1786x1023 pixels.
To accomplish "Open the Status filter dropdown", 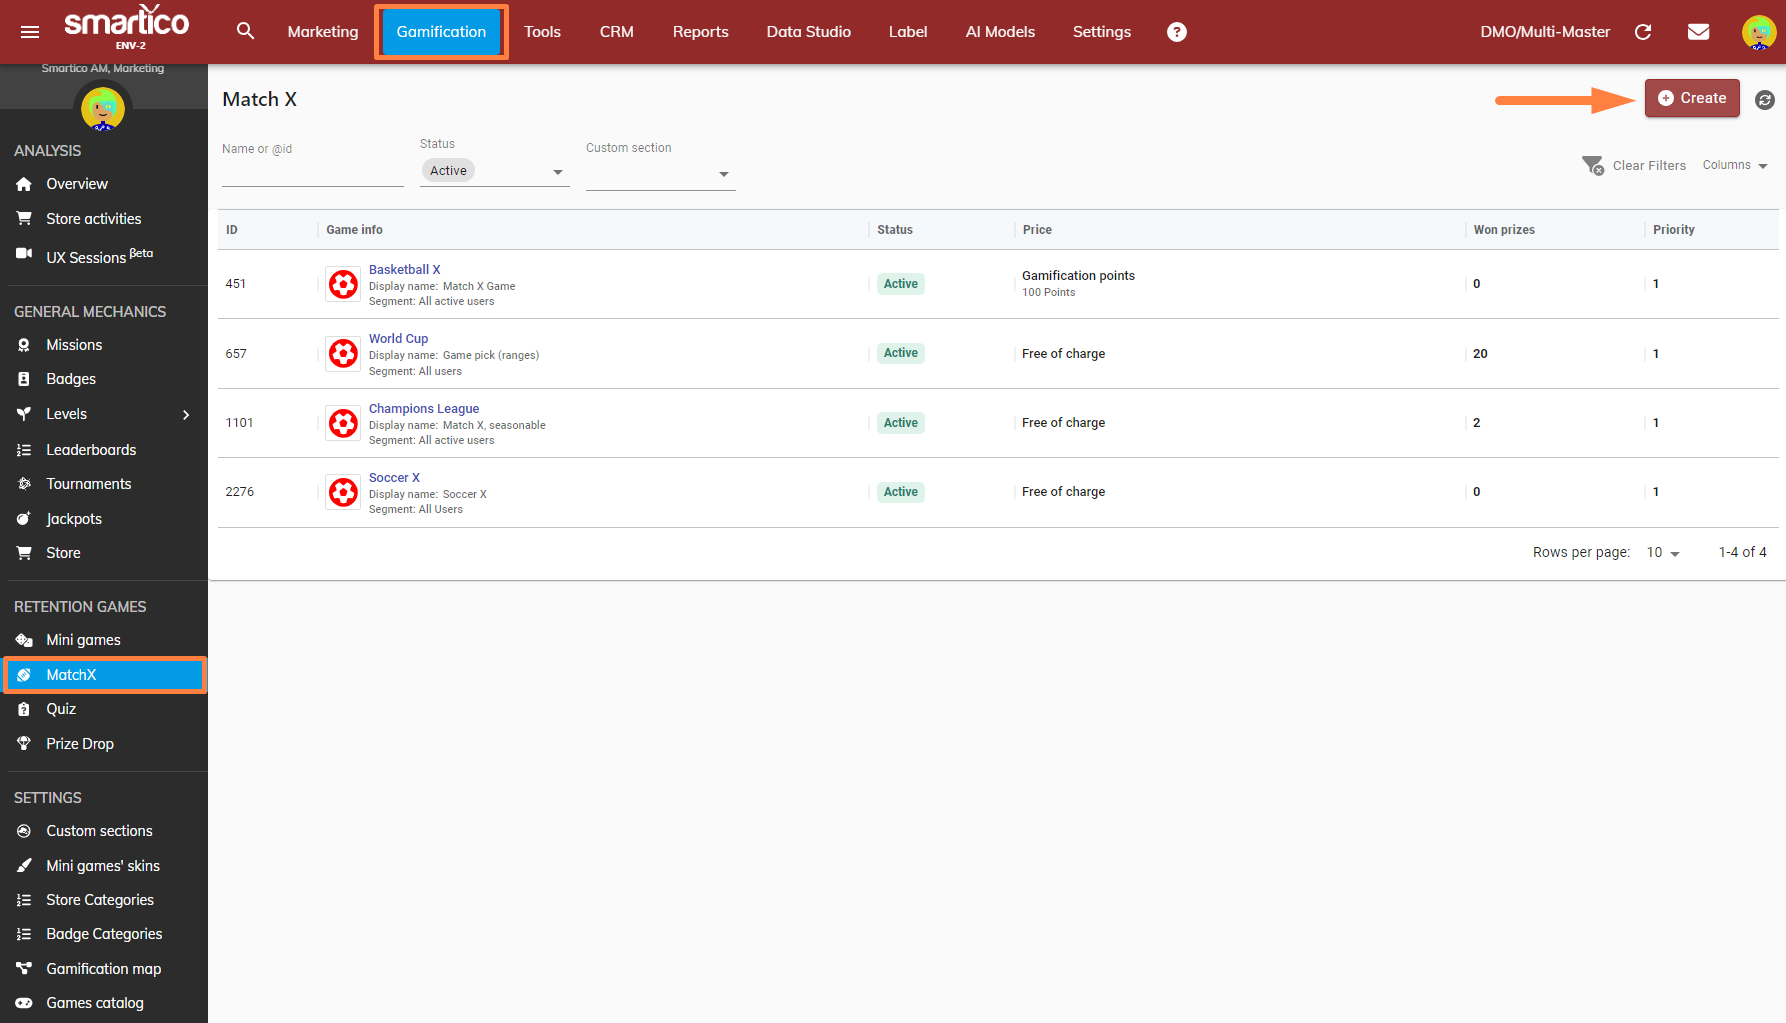I will pos(495,172).
